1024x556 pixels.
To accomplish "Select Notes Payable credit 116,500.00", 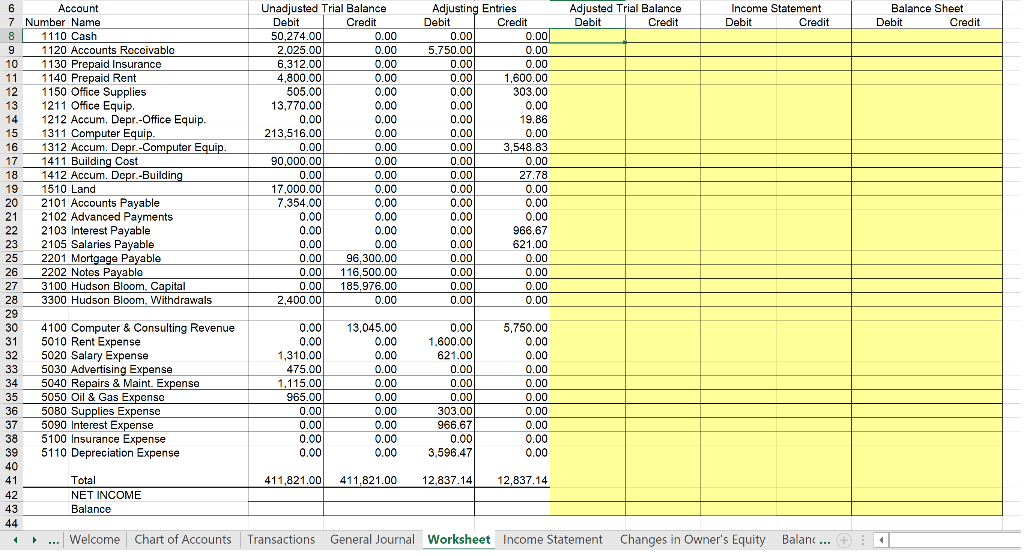I will (368, 272).
